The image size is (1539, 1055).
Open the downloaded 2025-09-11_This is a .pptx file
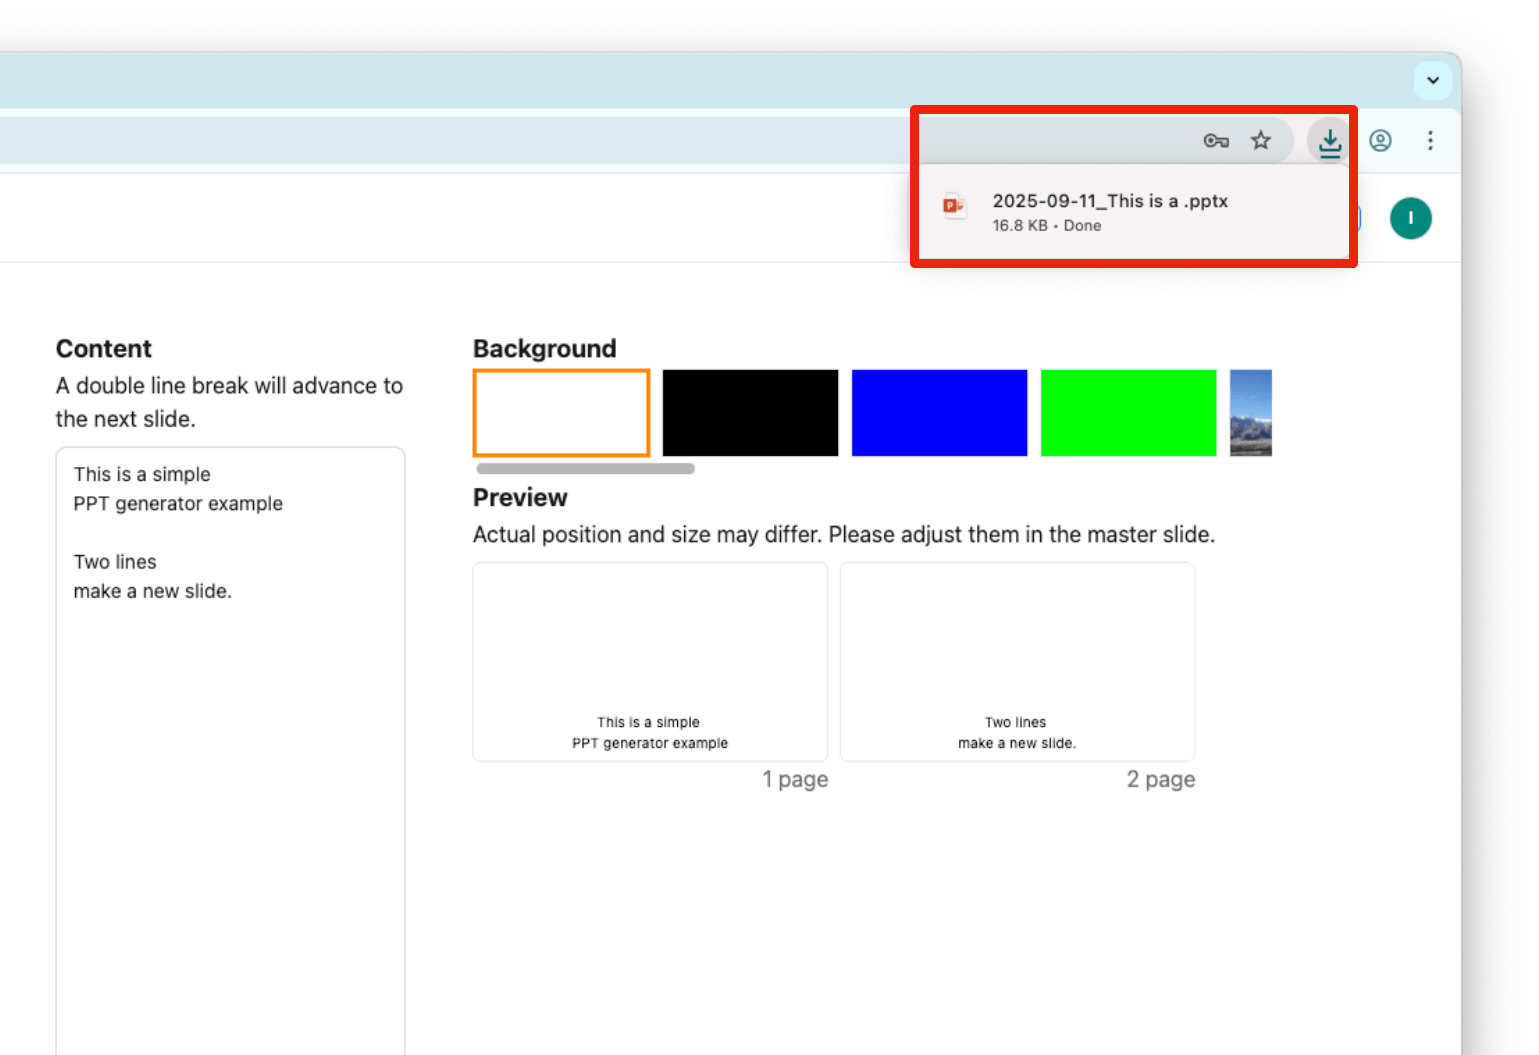point(1109,201)
